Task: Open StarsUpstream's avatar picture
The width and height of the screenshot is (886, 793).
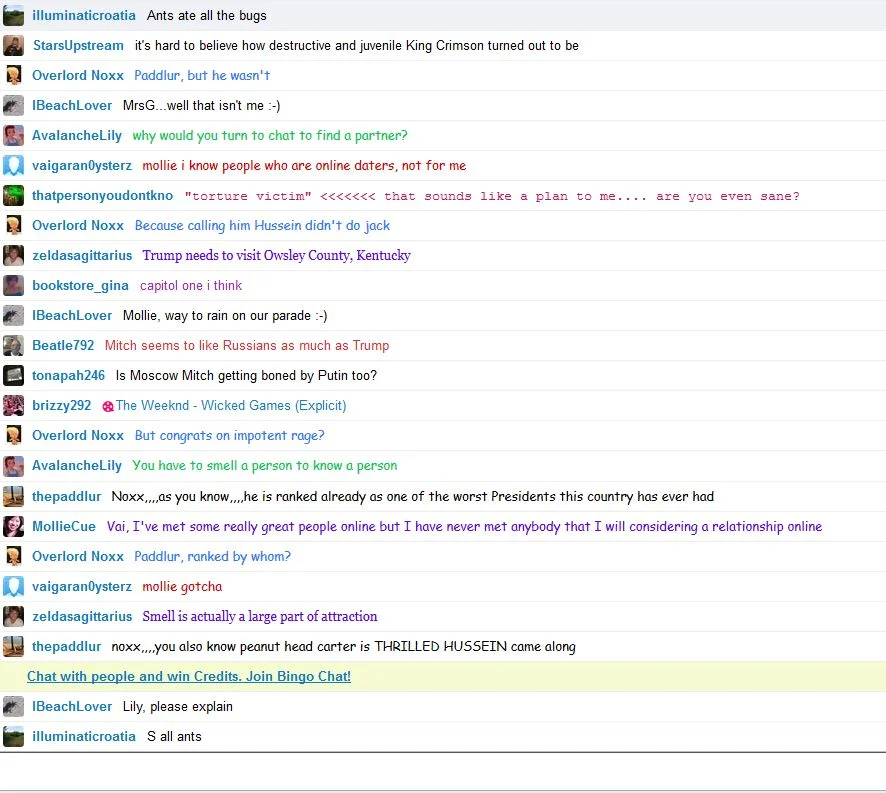Action: click(x=14, y=45)
